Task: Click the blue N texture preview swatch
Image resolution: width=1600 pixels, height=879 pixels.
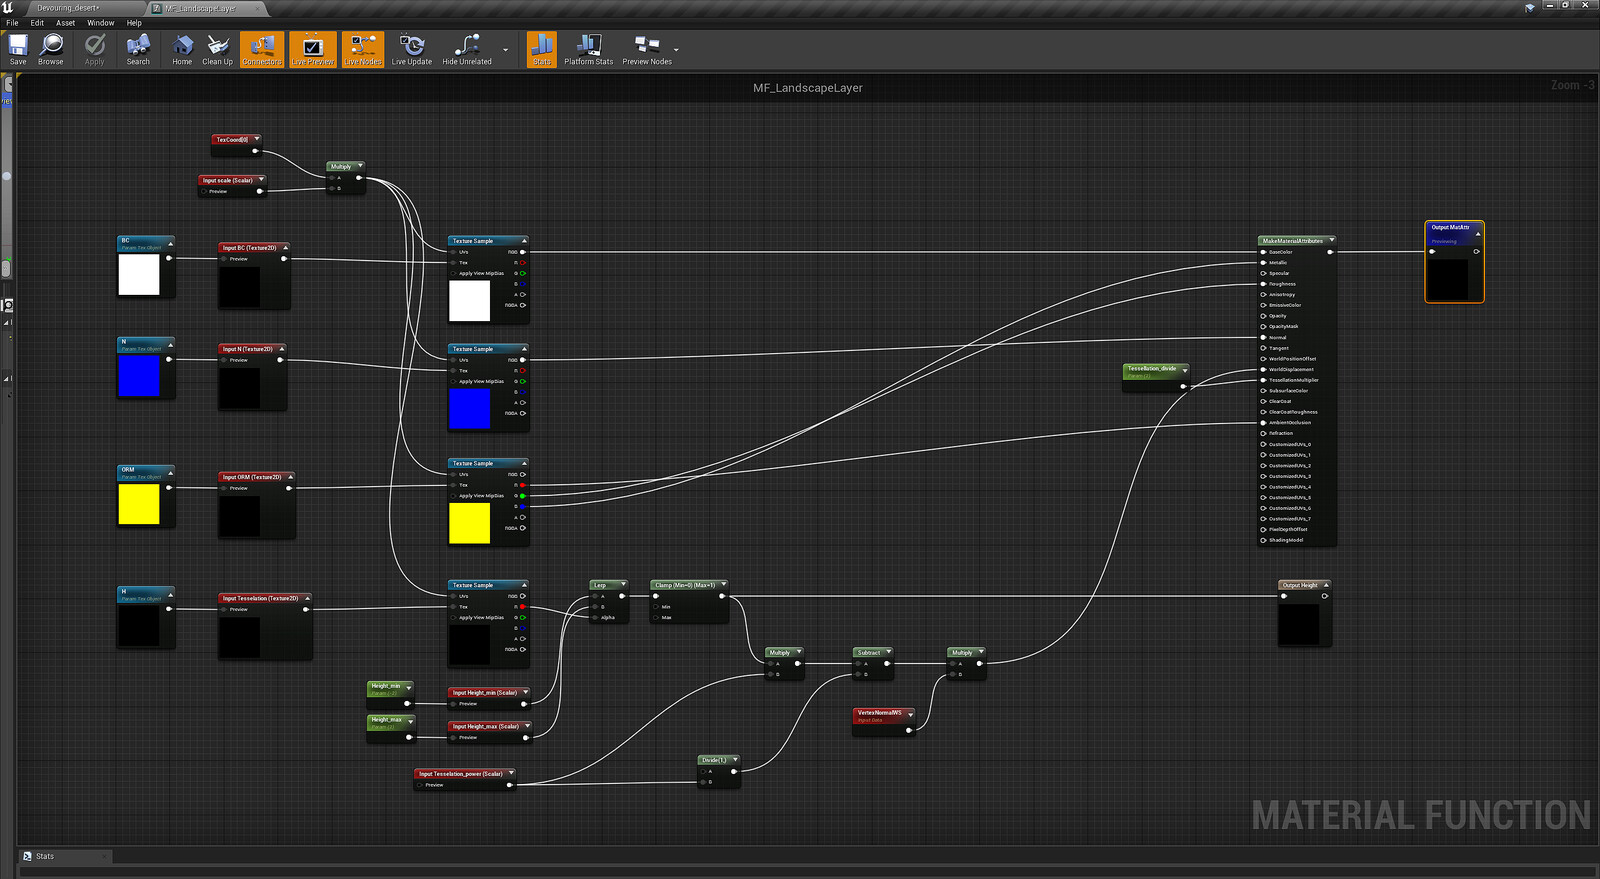Action: pos(139,376)
